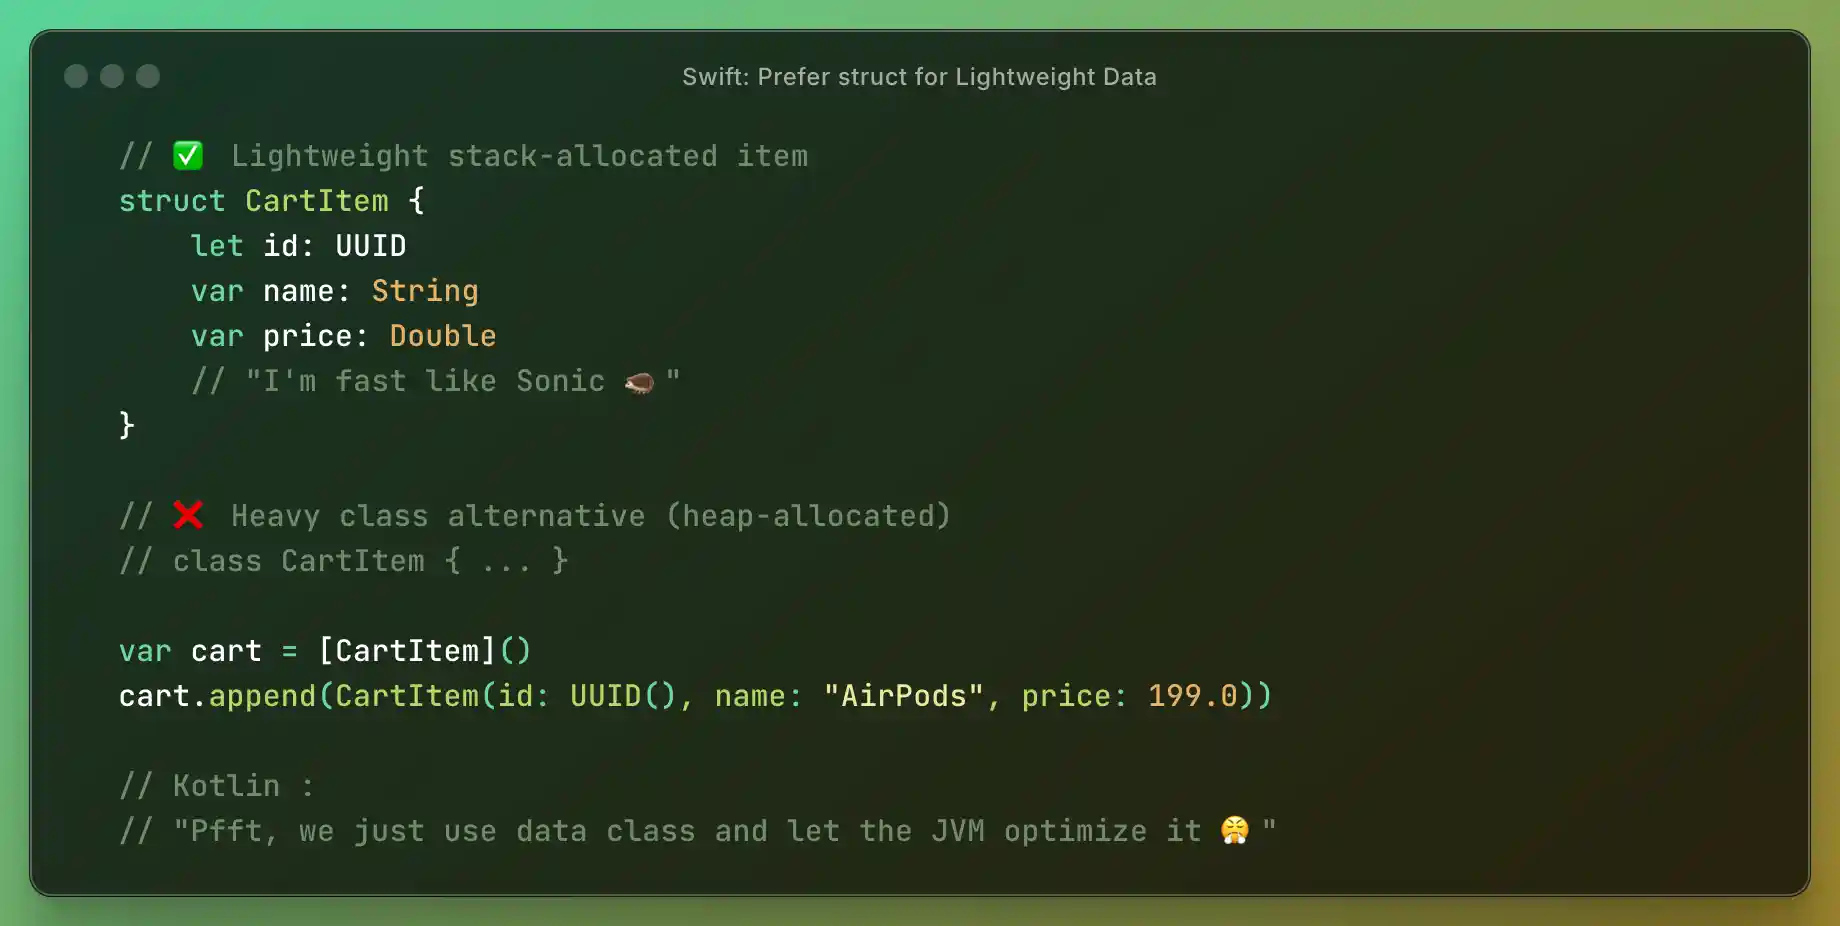The height and width of the screenshot is (926, 1840).
Task: Click the green checkmark emoji in first comment
Action: [188, 156]
